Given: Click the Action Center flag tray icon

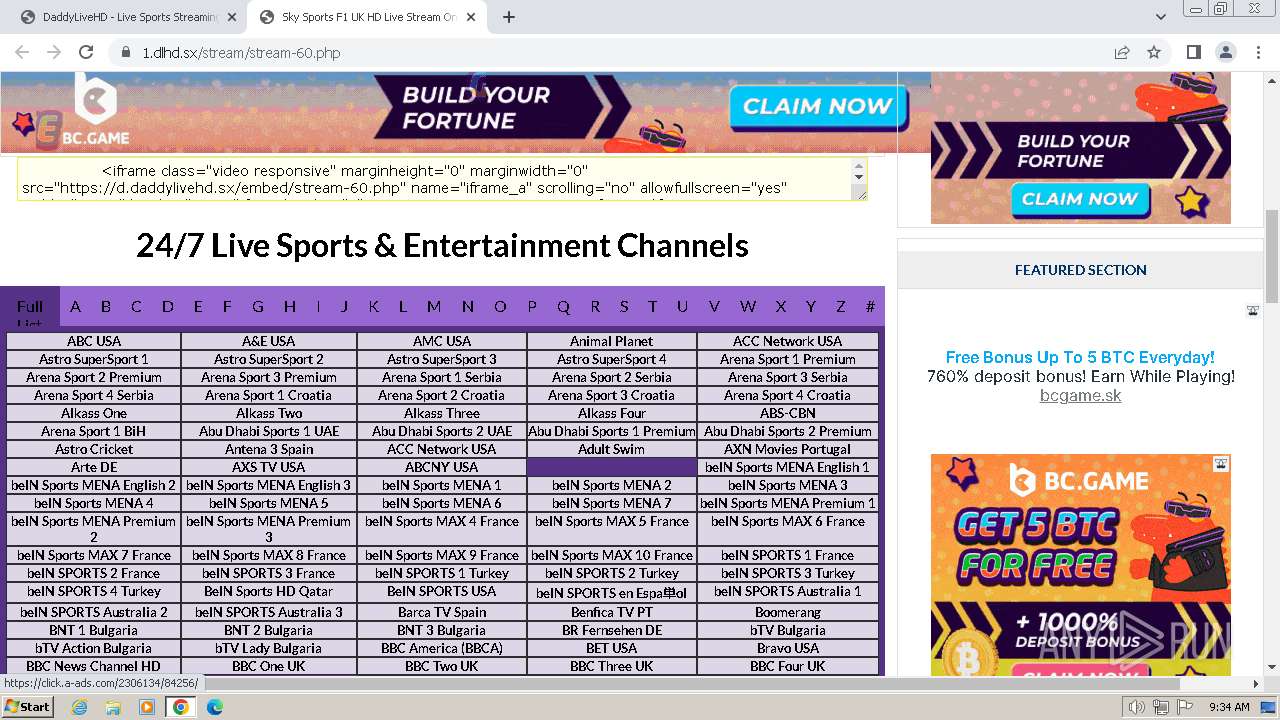Looking at the screenshot, I should click(1185, 707).
